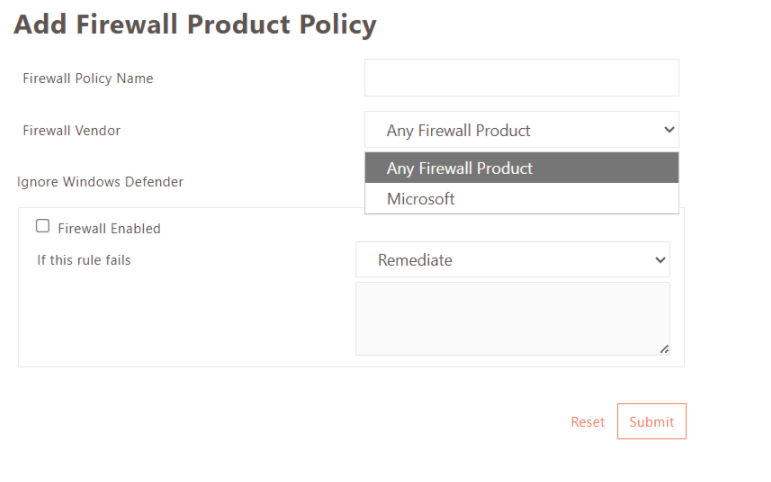Click the chevron on the Remediate dropdown

click(x=660, y=260)
